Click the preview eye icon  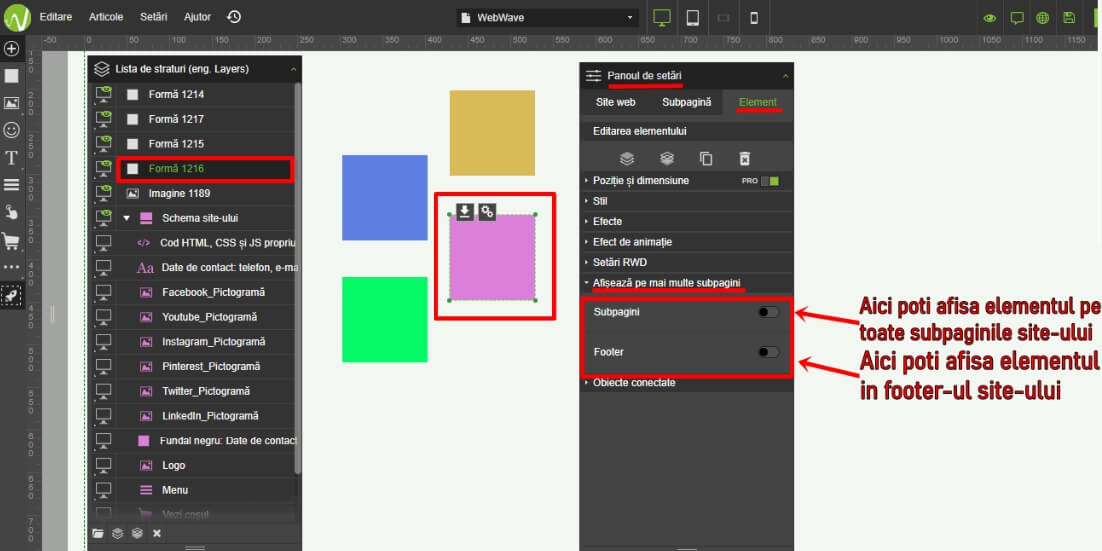click(990, 17)
